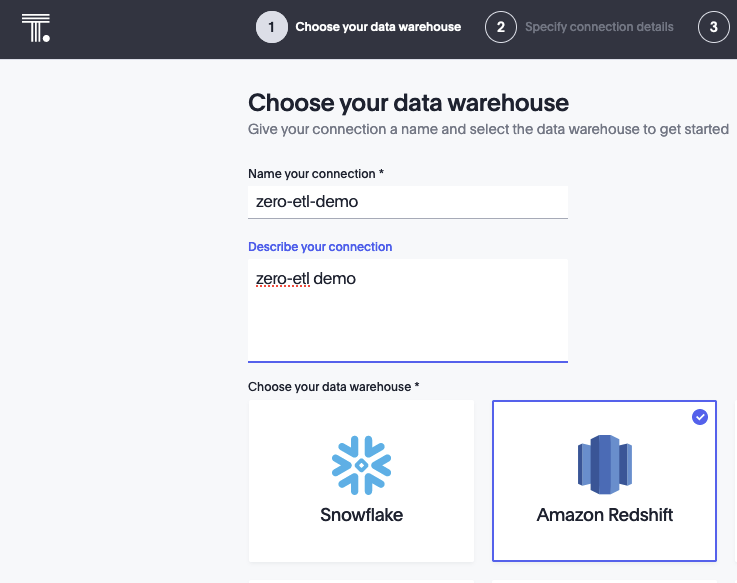Open 'Choose your data warehouse' step label
Viewport: 737px width, 583px height.
pyautogui.click(x=378, y=27)
